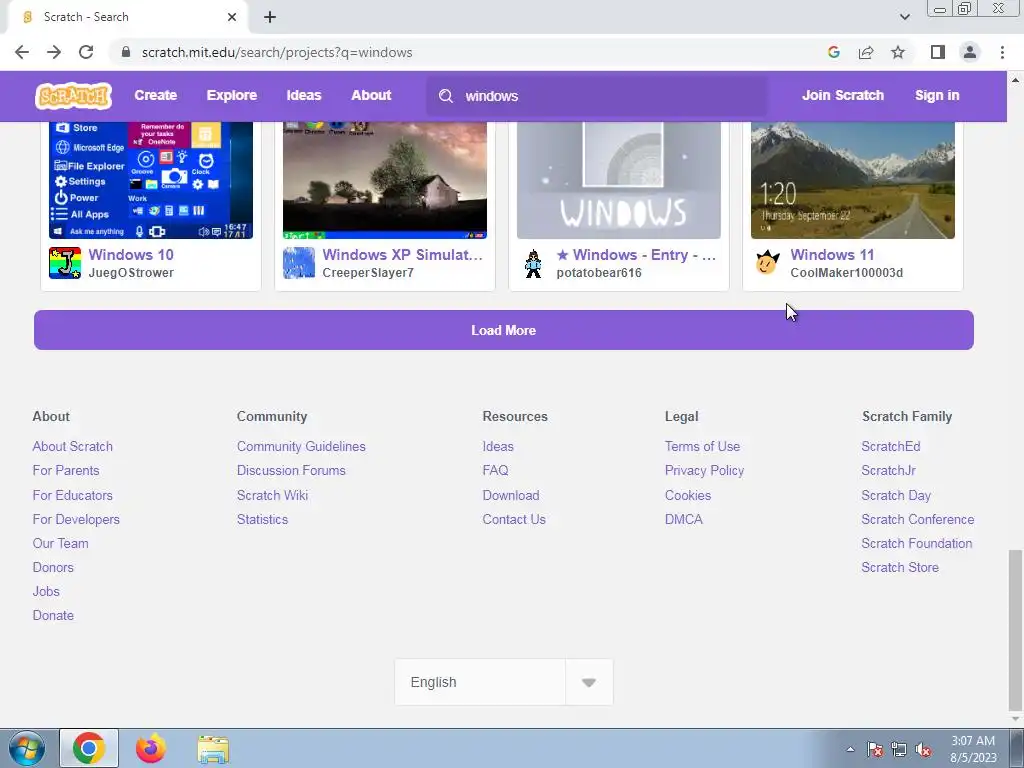Click the browser forward arrow

point(54,52)
